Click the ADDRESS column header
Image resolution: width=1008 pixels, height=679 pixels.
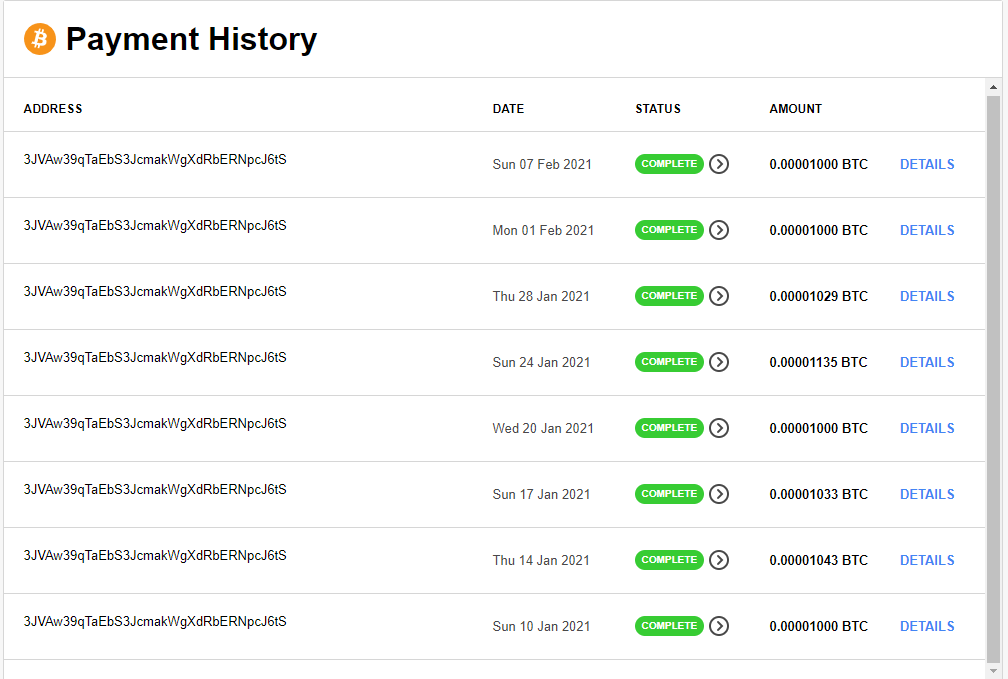click(53, 109)
